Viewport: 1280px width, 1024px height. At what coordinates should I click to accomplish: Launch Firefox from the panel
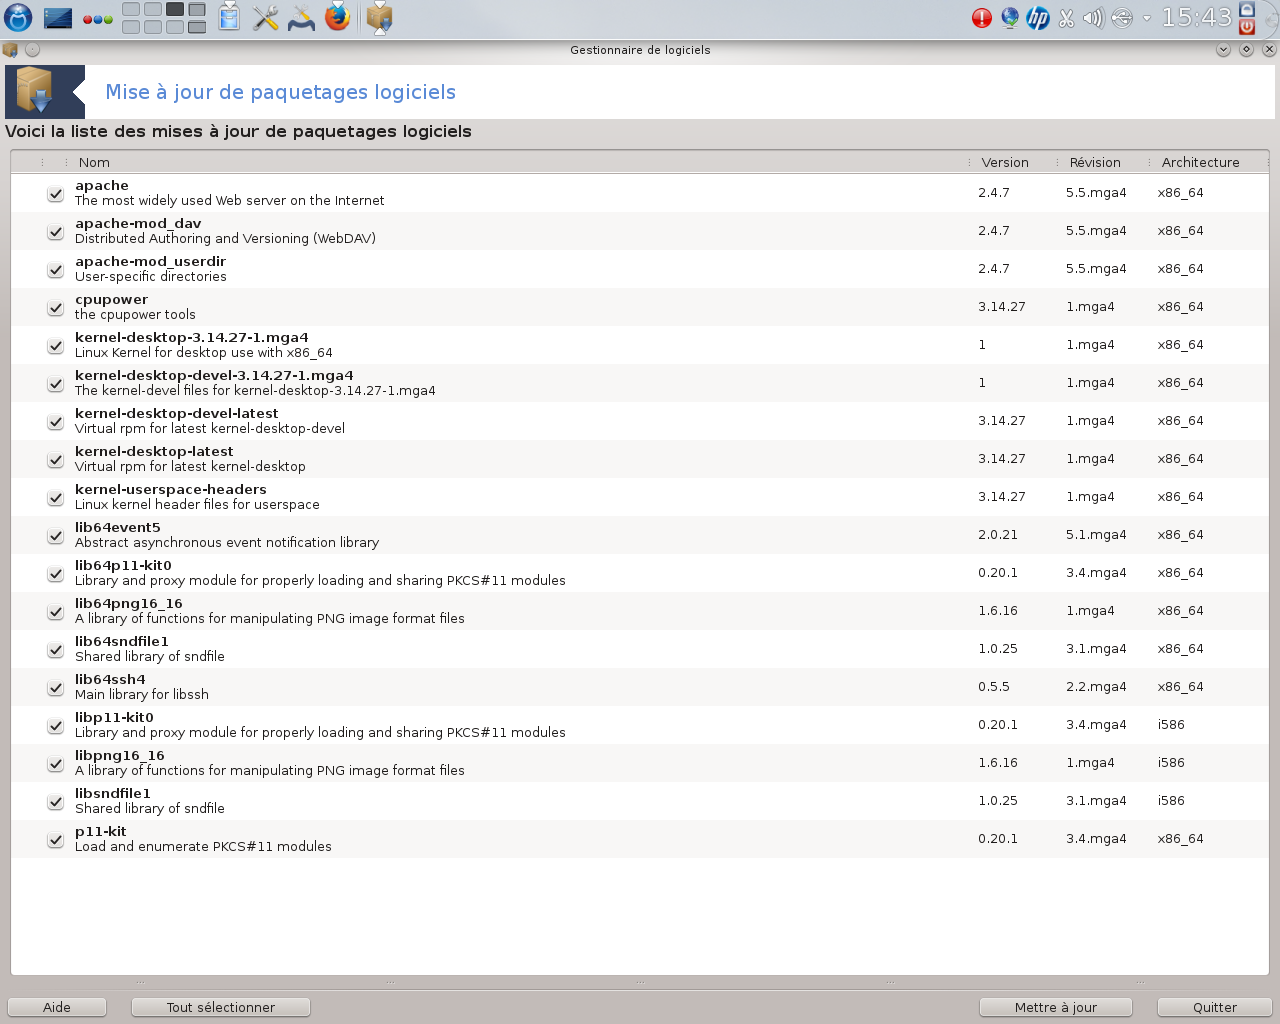pyautogui.click(x=338, y=17)
